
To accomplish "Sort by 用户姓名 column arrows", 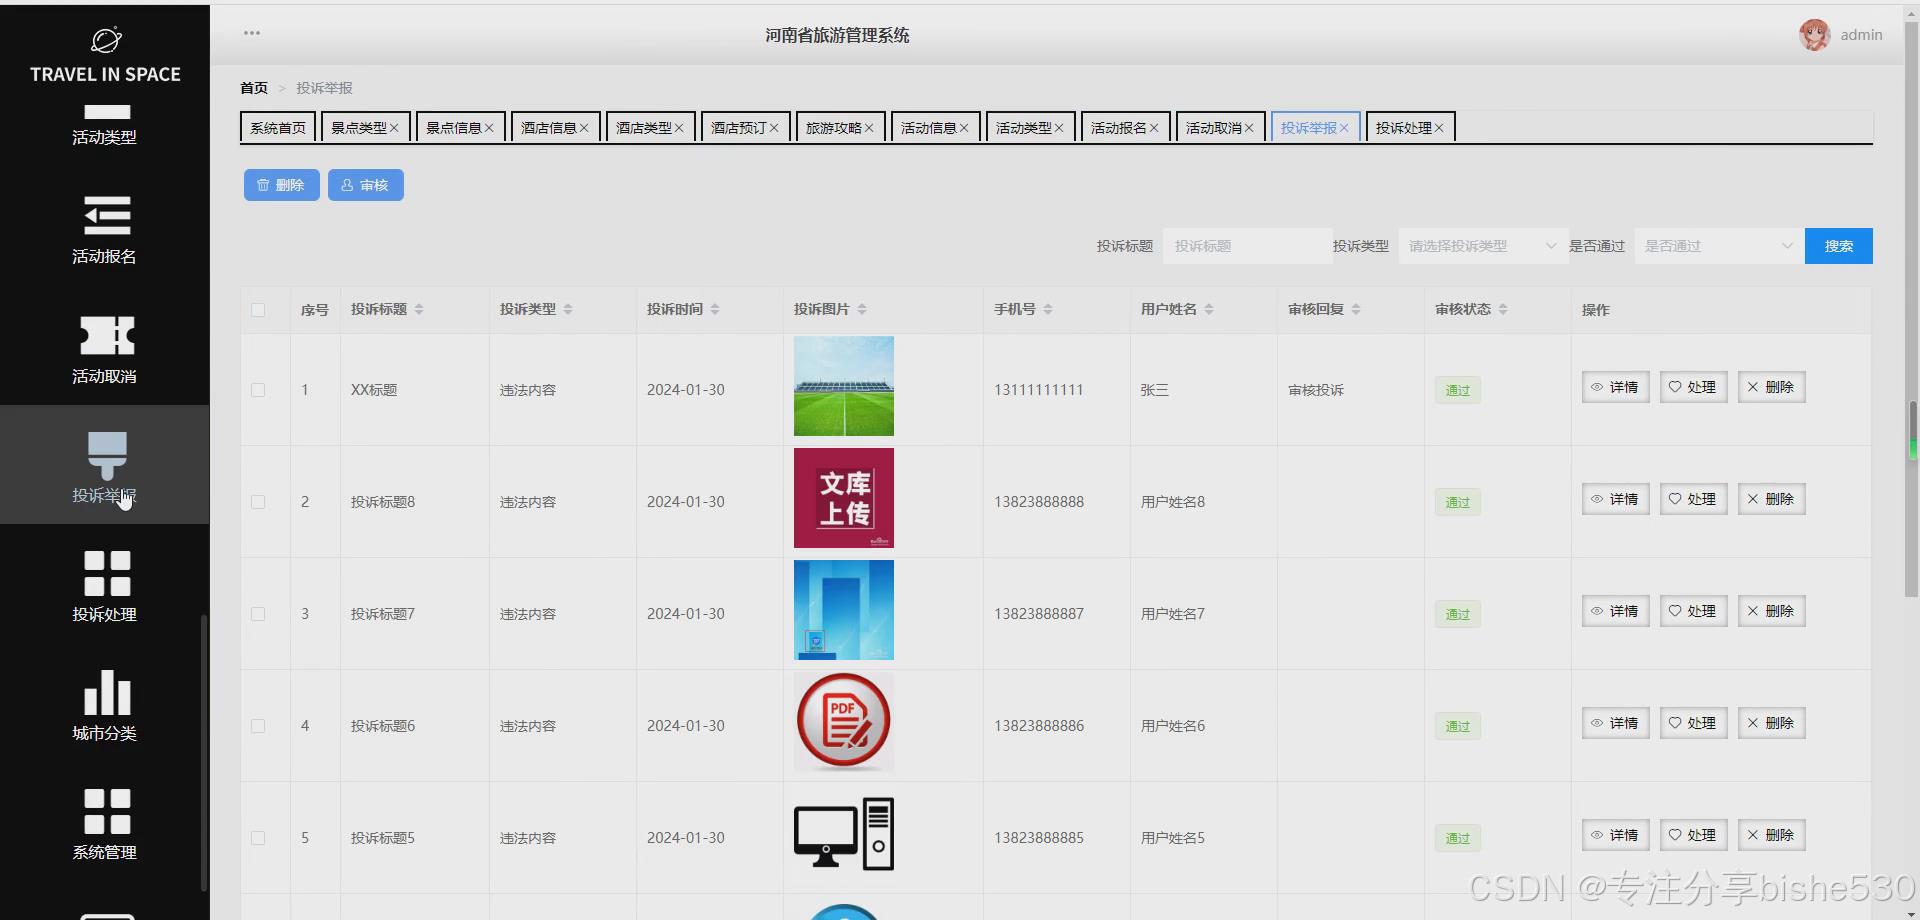I will coord(1209,310).
